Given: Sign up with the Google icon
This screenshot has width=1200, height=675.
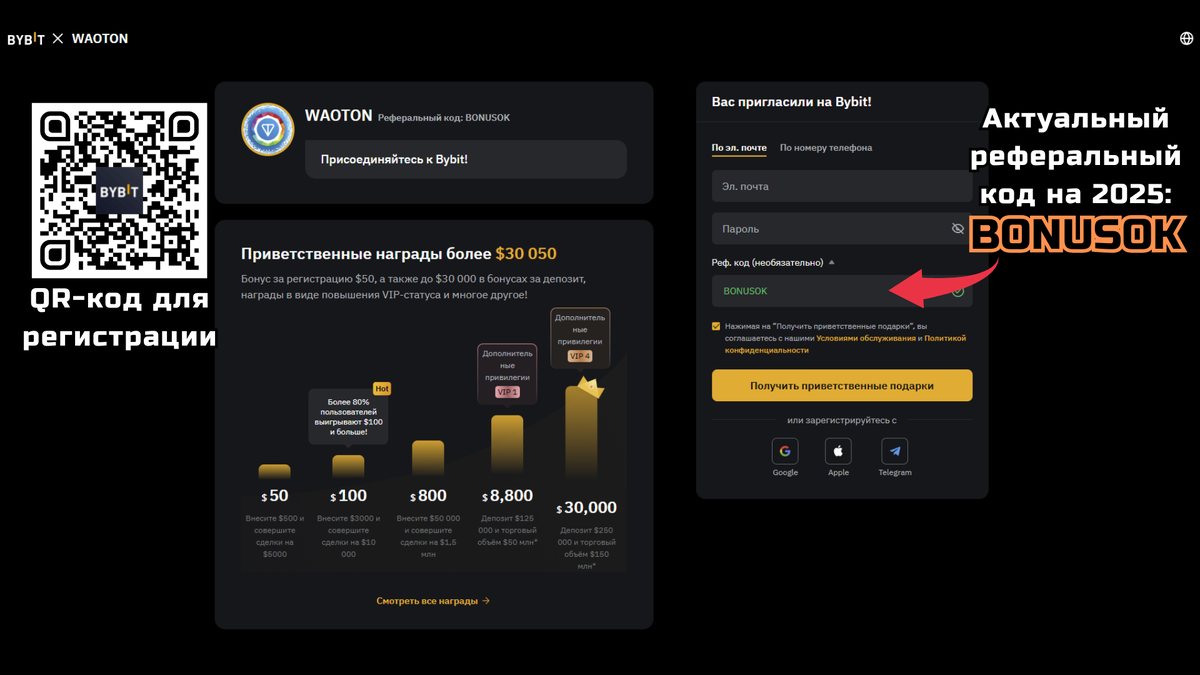Looking at the screenshot, I should tap(785, 451).
